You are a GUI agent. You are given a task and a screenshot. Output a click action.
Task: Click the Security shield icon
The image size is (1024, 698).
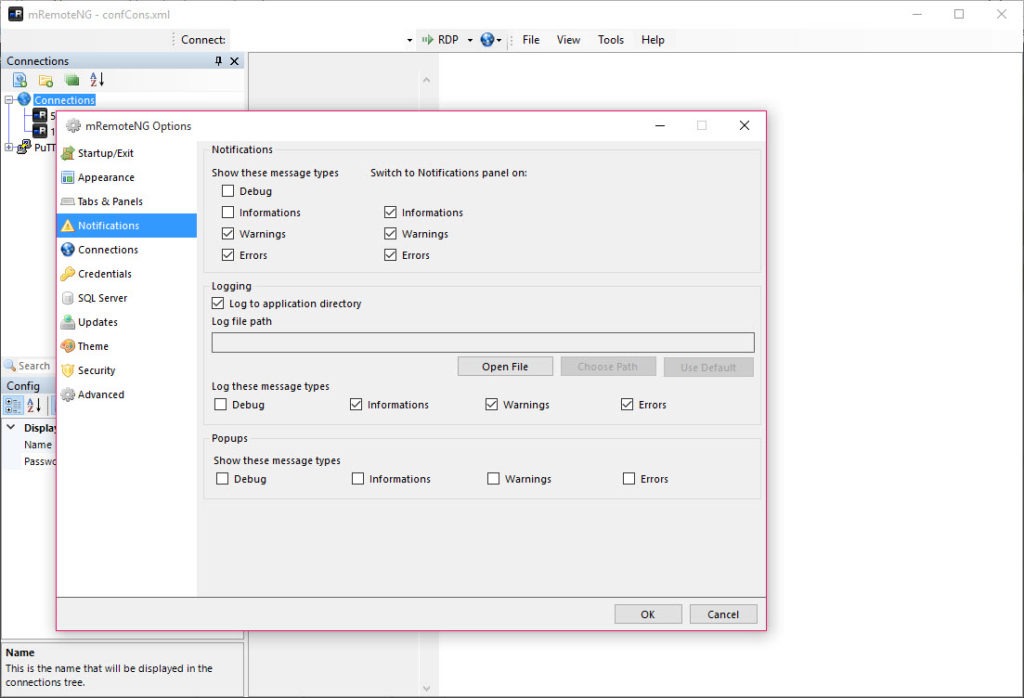click(x=67, y=370)
